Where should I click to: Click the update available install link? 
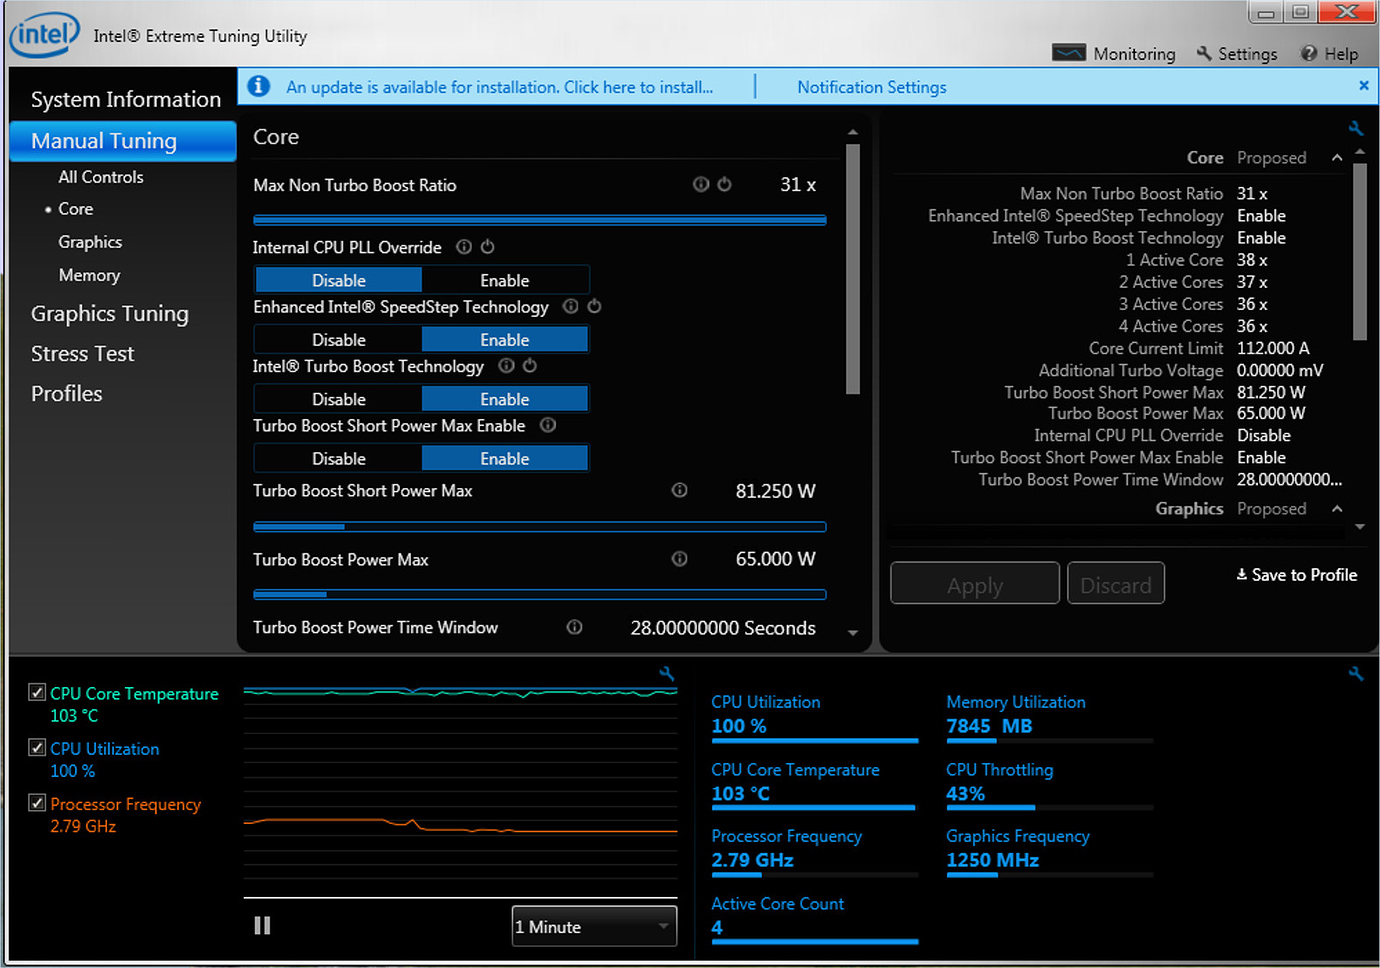point(500,87)
